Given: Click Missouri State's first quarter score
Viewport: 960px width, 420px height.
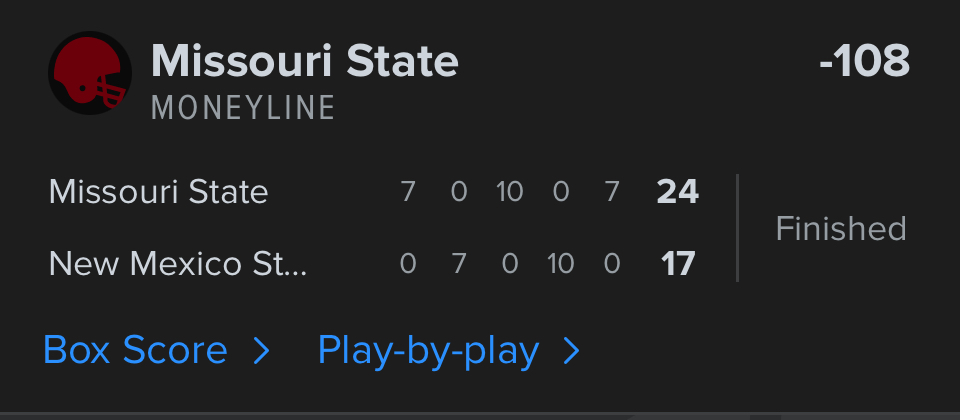Looking at the screenshot, I should (407, 191).
